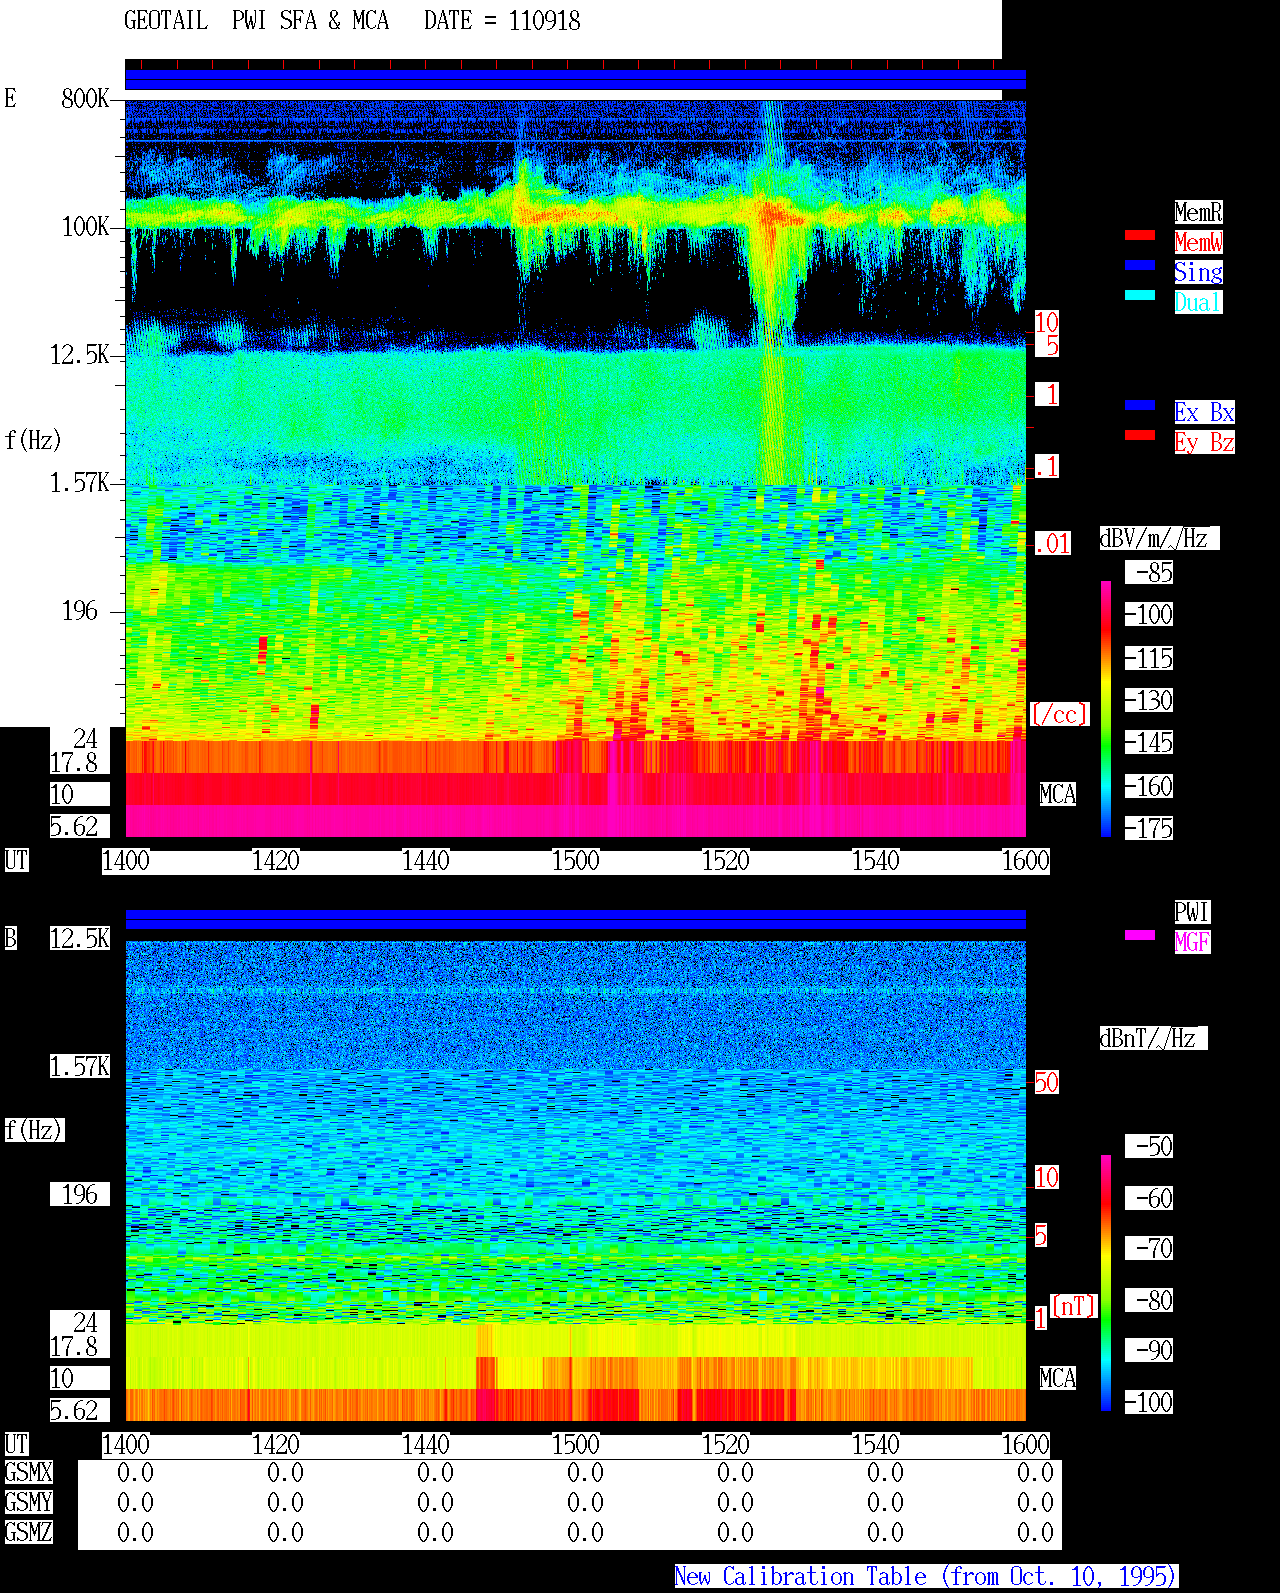Click the blue mode bar above the B spectrogram

[575, 919]
